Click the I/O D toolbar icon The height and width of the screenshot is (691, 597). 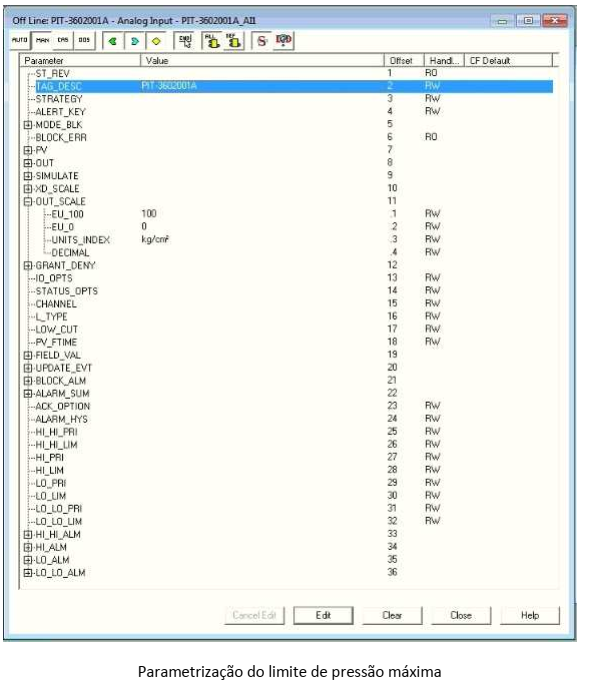283,41
